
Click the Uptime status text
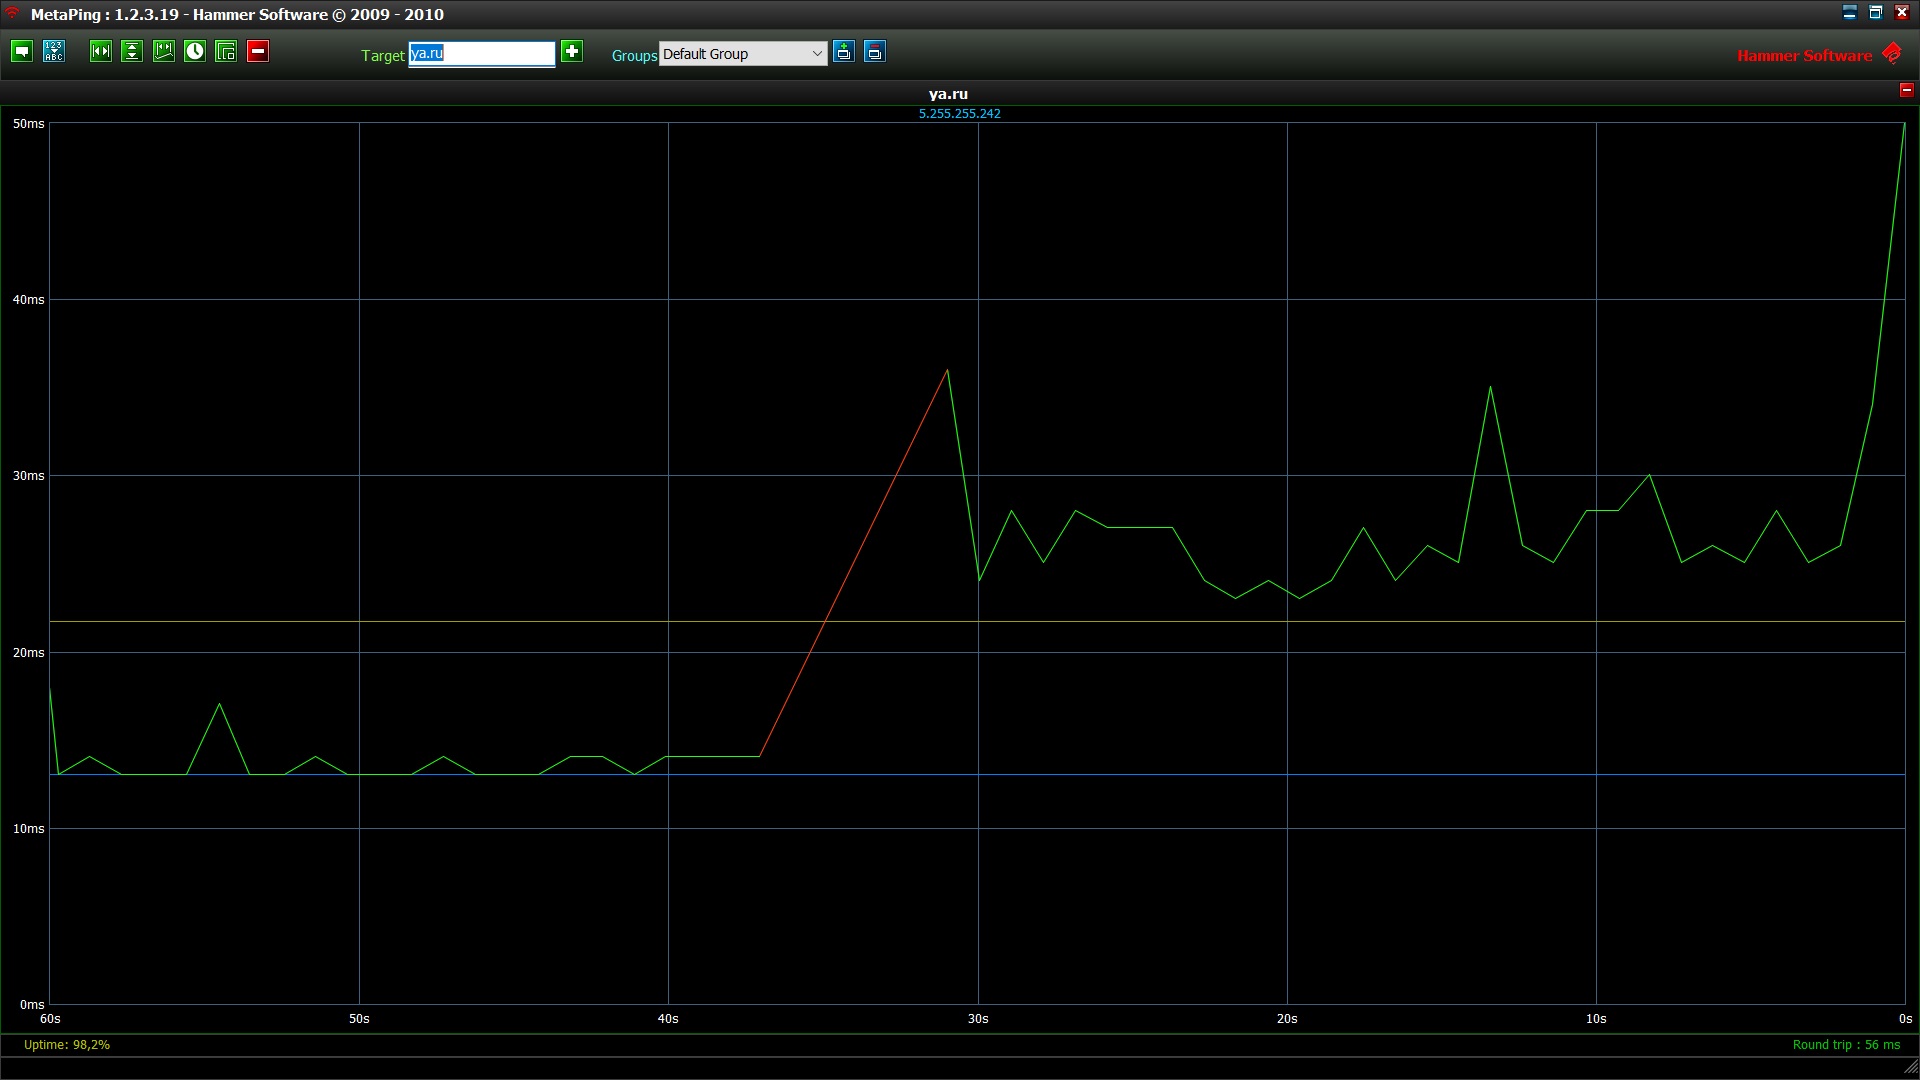point(67,1045)
